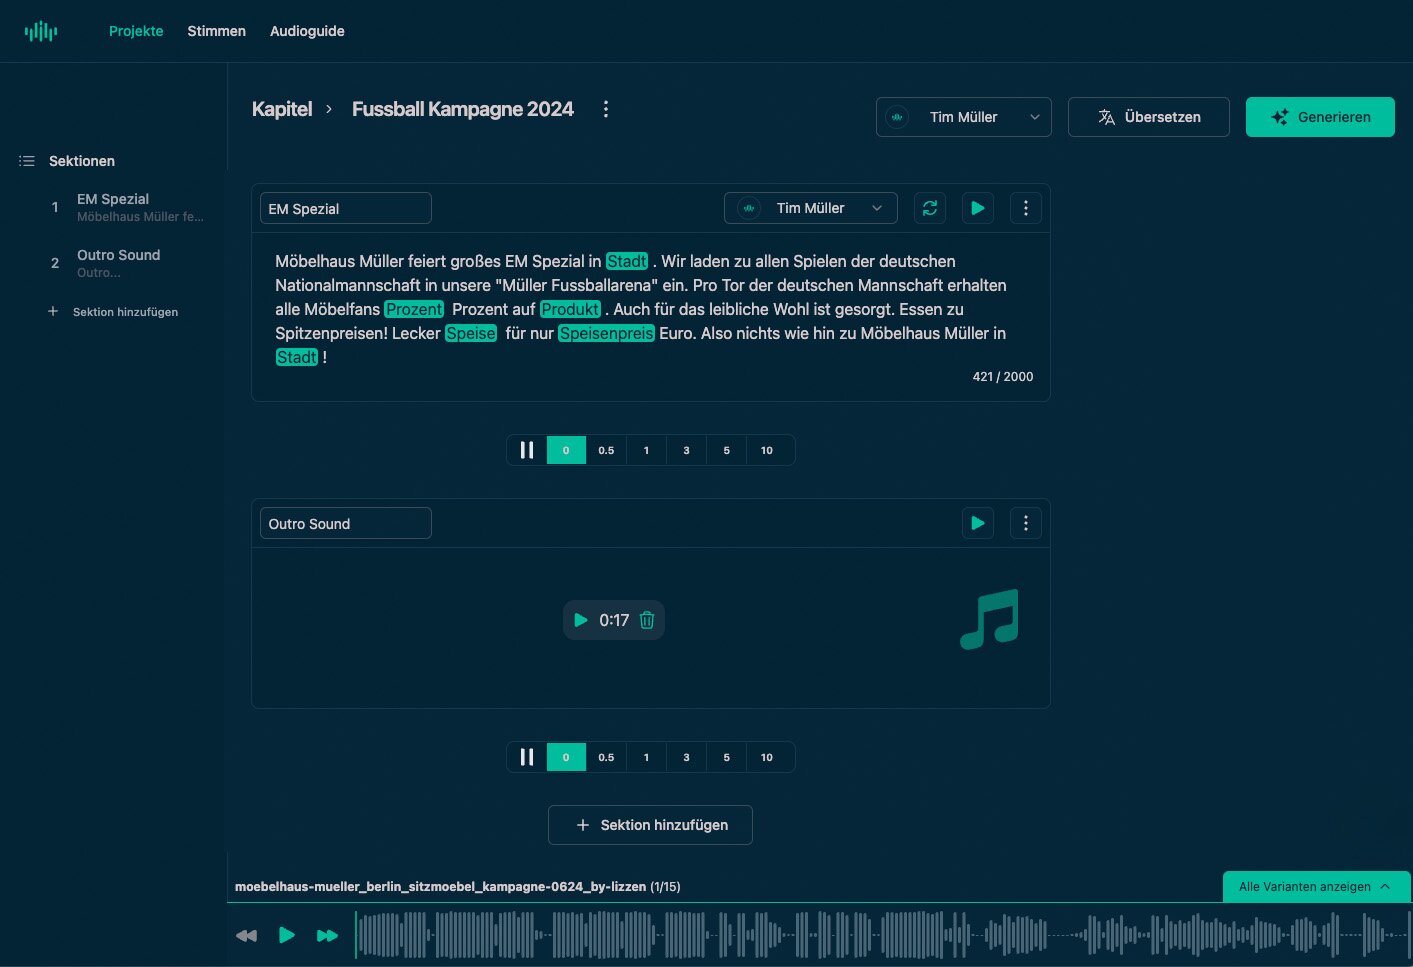Screen dimensions: 1413x967
Task: Click the rewind button in the player
Action: click(246, 936)
